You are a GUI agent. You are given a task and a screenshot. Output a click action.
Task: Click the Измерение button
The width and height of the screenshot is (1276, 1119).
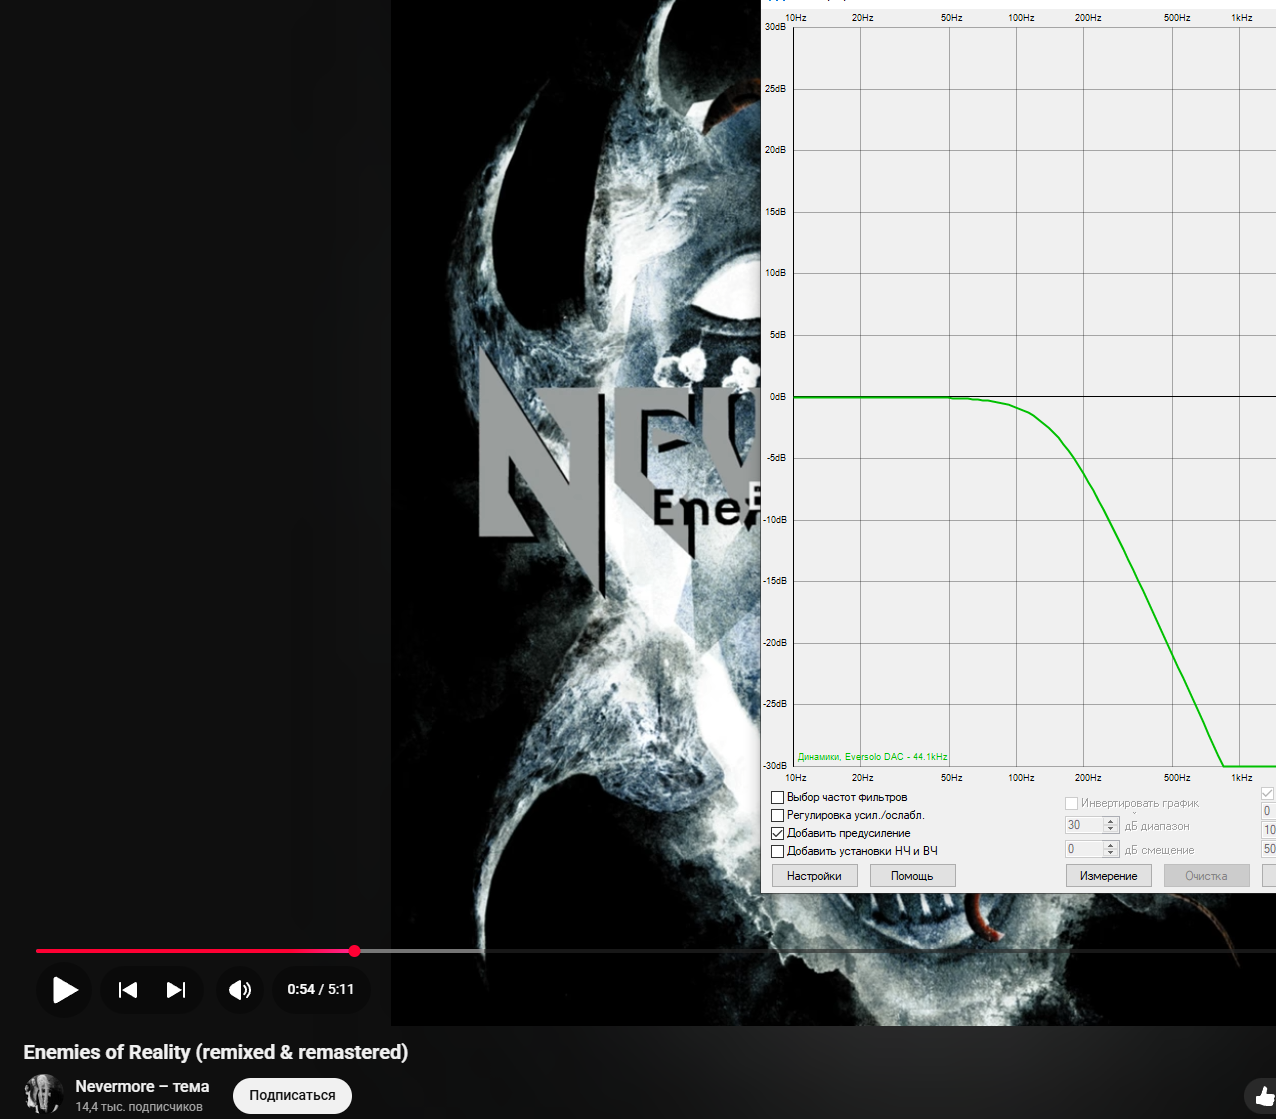point(1108,876)
